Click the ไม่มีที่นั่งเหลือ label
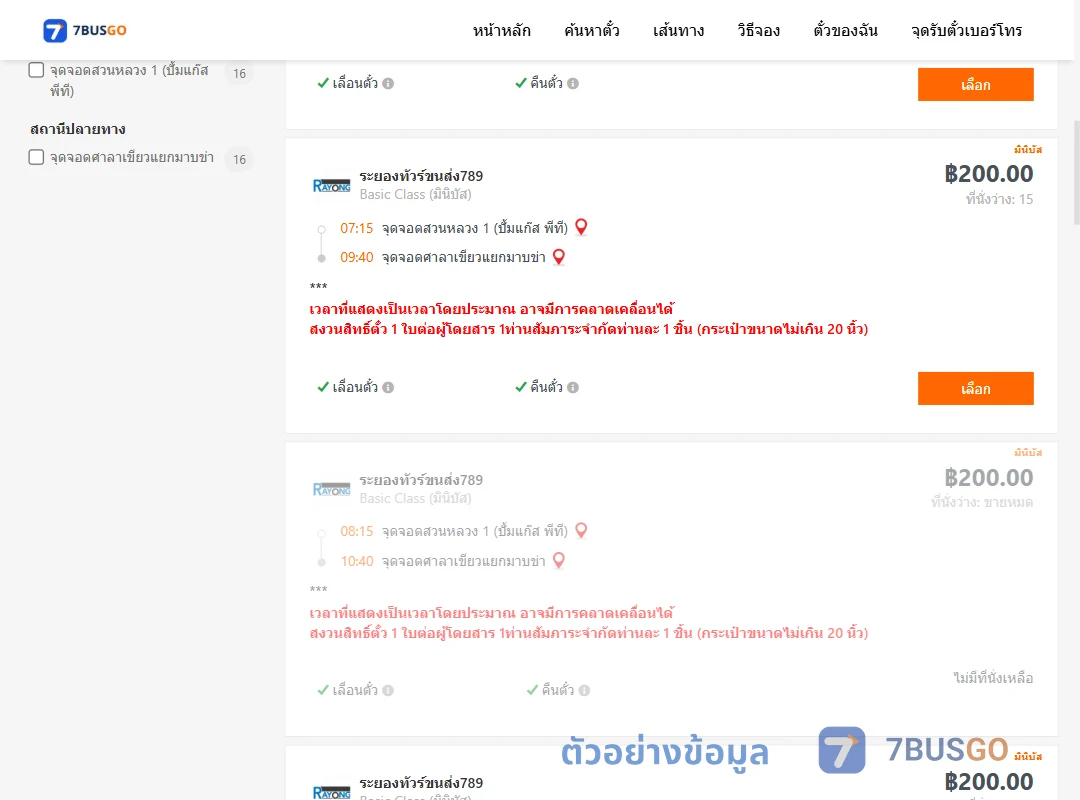This screenshot has width=1080, height=800. 993,678
